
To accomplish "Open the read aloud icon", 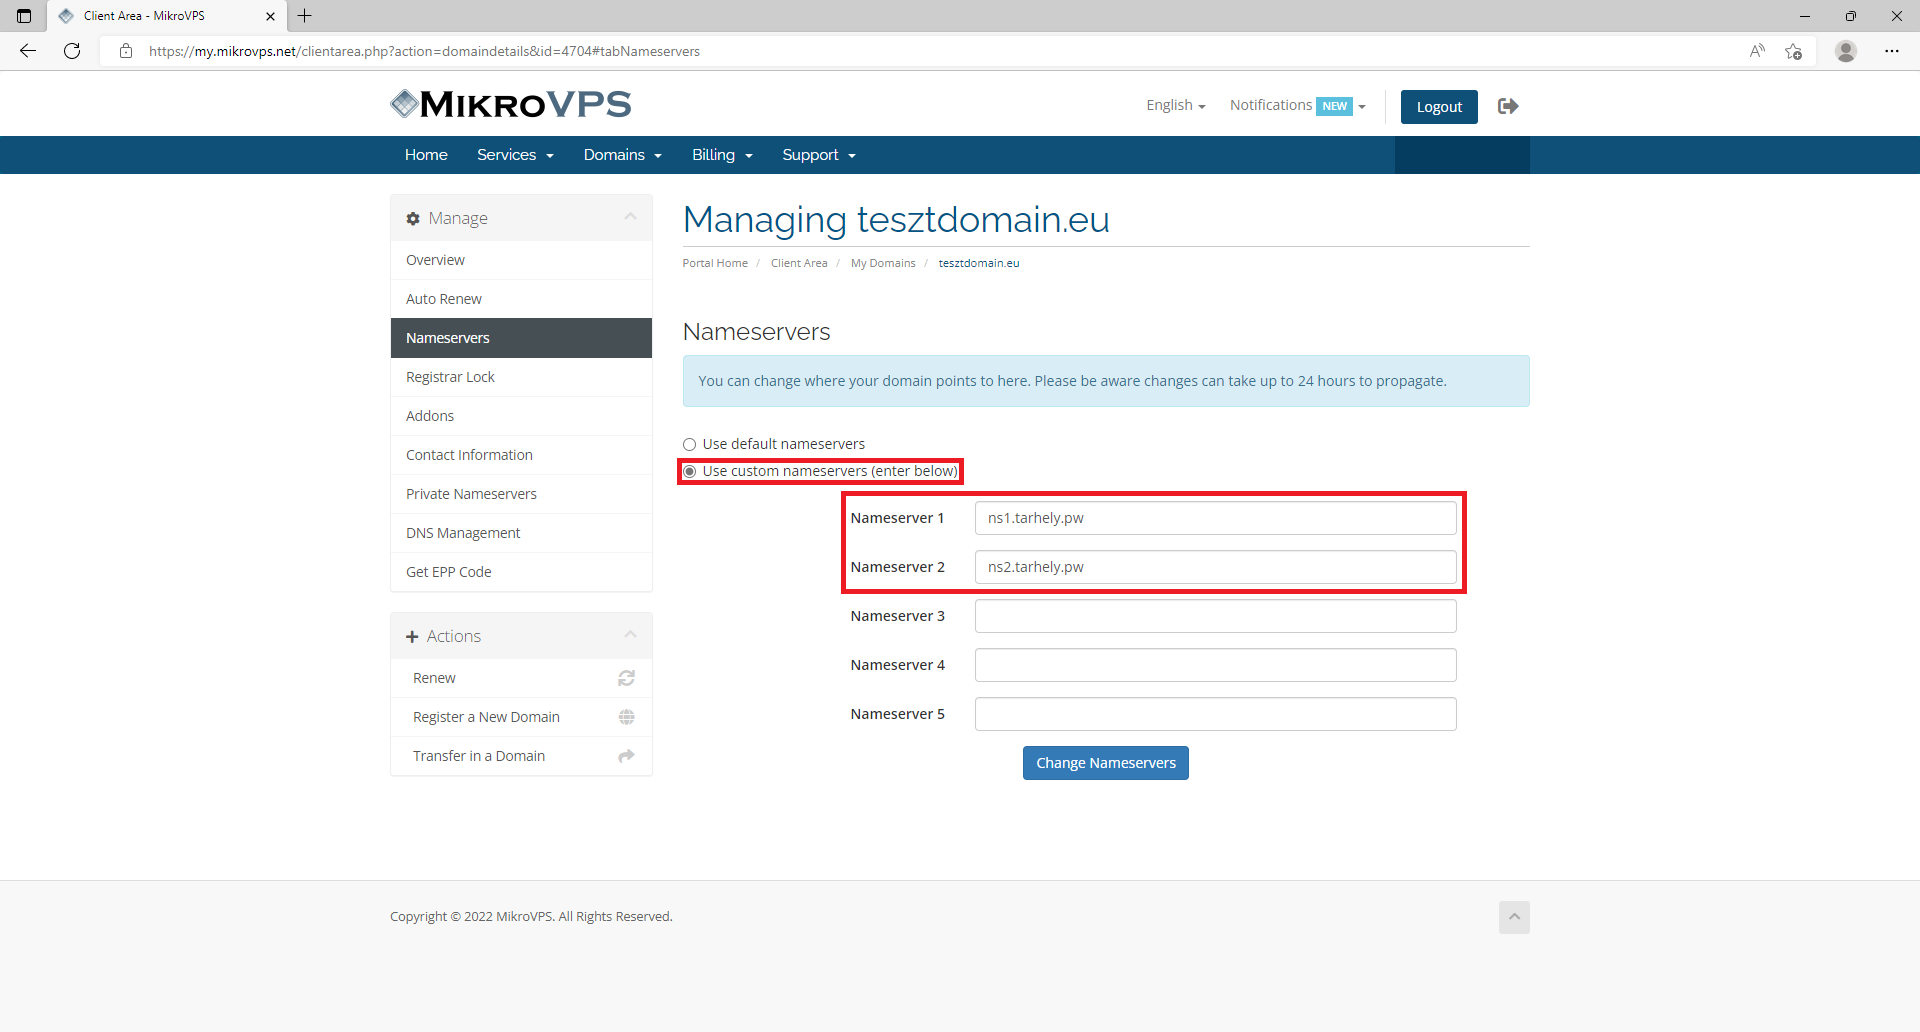I will (1757, 51).
